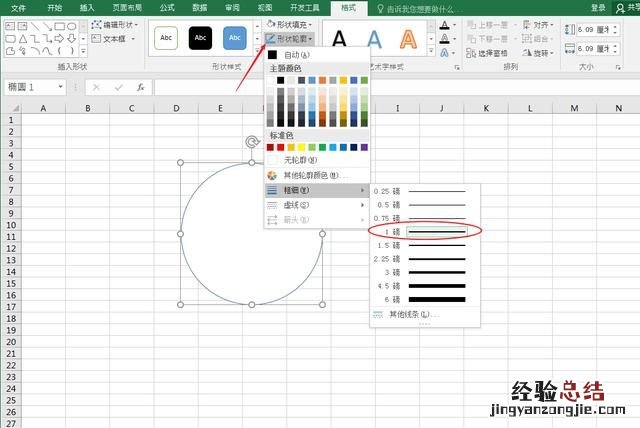Select column K header
This screenshot has width=640, height=428.
click(x=486, y=108)
